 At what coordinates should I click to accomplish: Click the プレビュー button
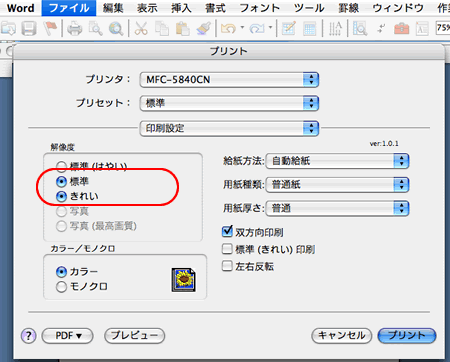pos(135,336)
